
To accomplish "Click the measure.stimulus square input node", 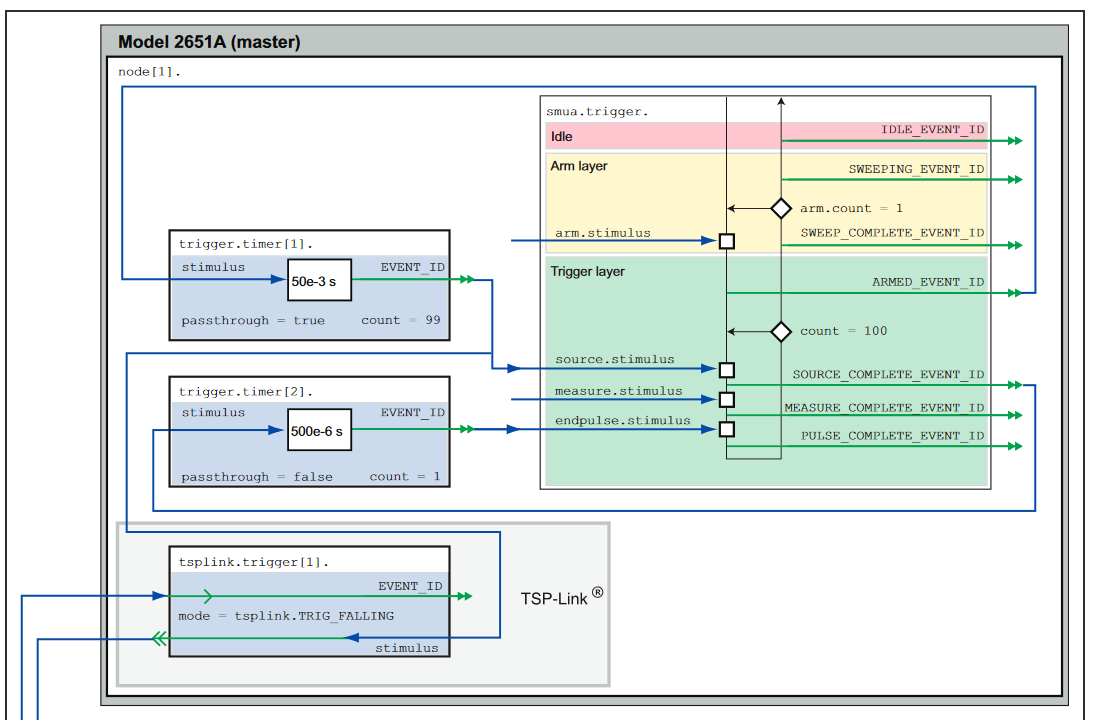I will click(x=727, y=400).
